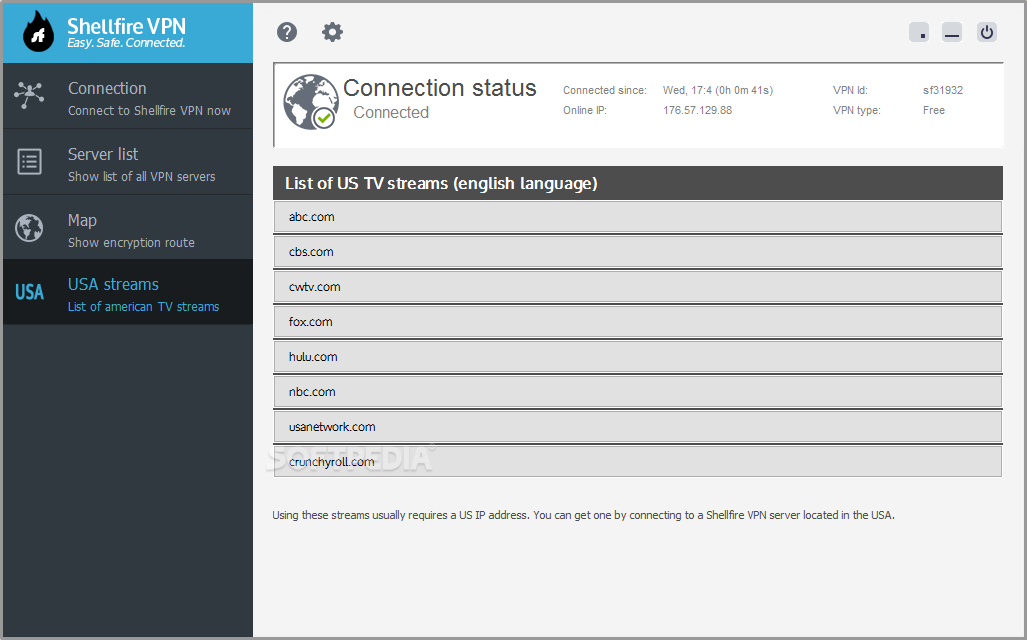Open the Connection menu item

click(x=128, y=96)
